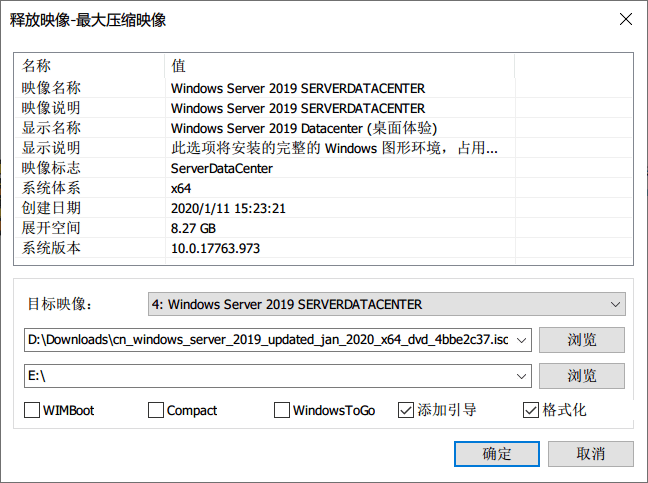The height and width of the screenshot is (483, 648).
Task: Expand the ISO source path dropdown arrow
Action: point(521,340)
